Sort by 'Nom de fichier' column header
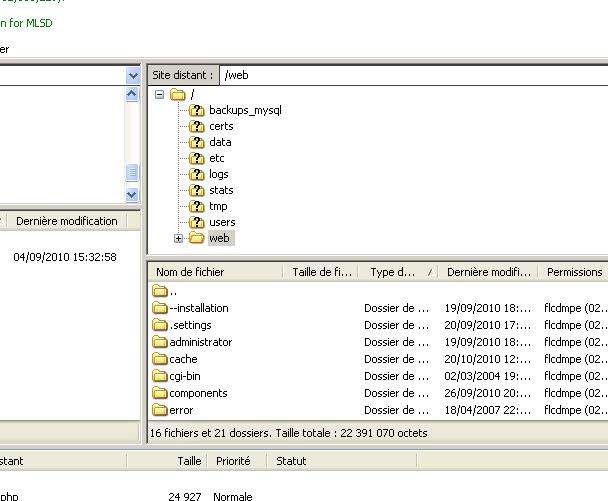608x501 pixels. (x=215, y=272)
